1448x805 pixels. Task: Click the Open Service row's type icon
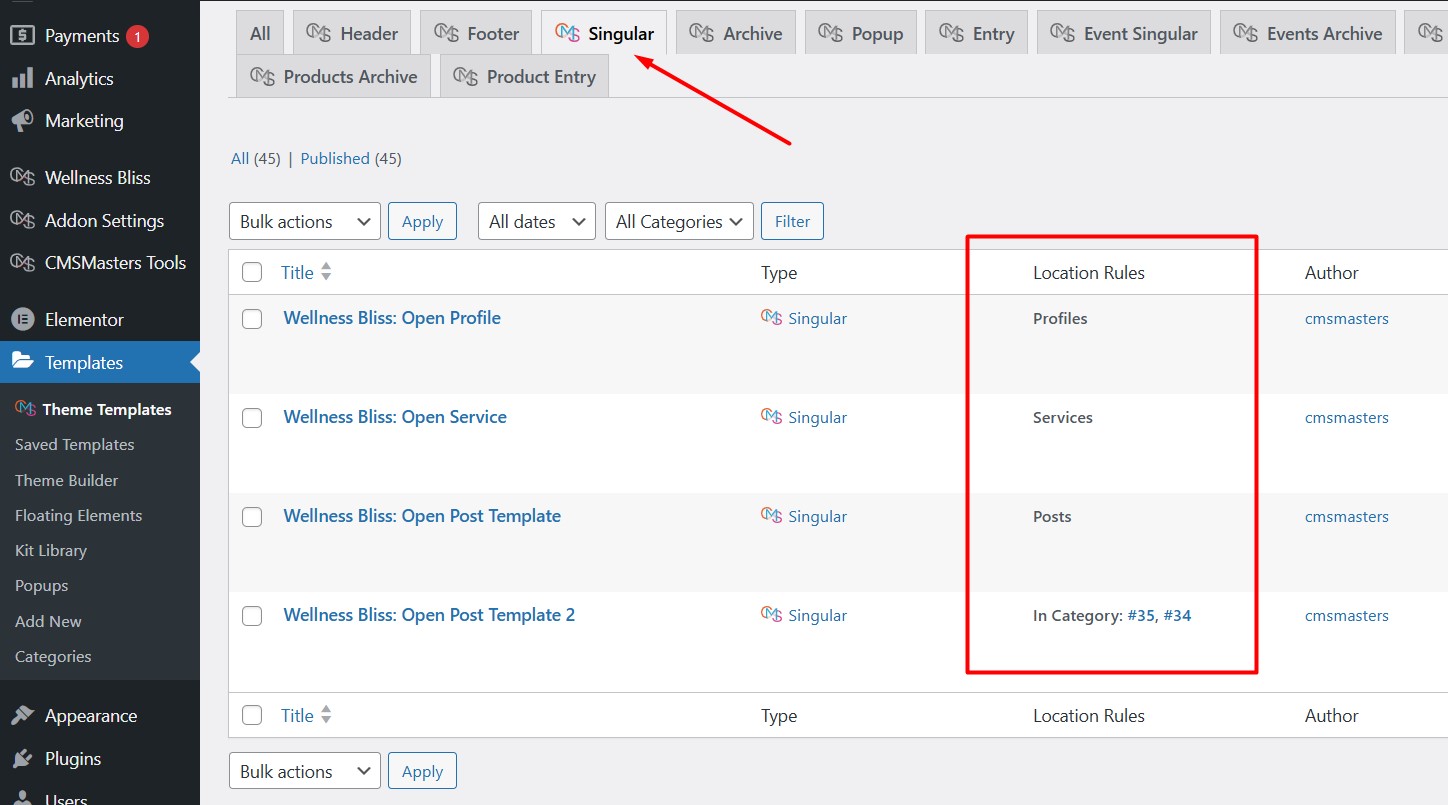(x=771, y=417)
